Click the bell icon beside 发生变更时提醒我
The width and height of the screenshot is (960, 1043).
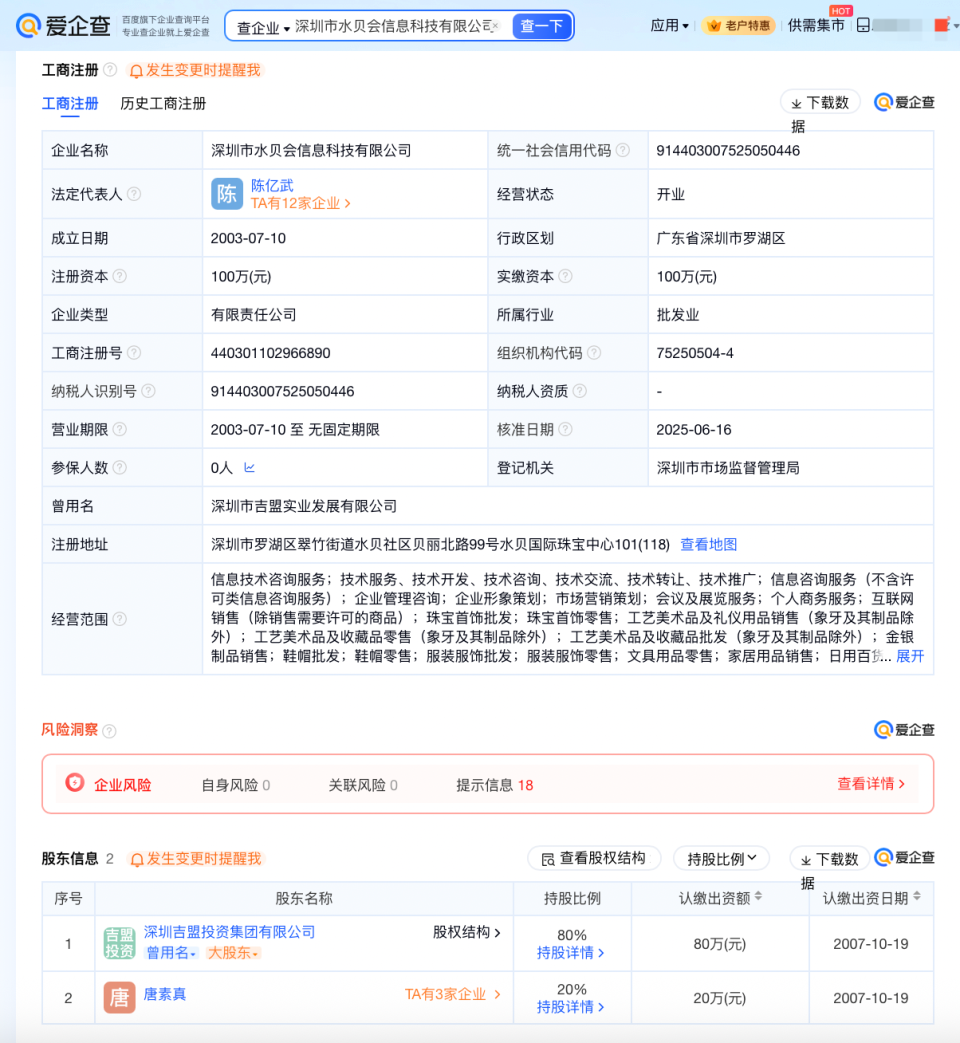pos(136,72)
